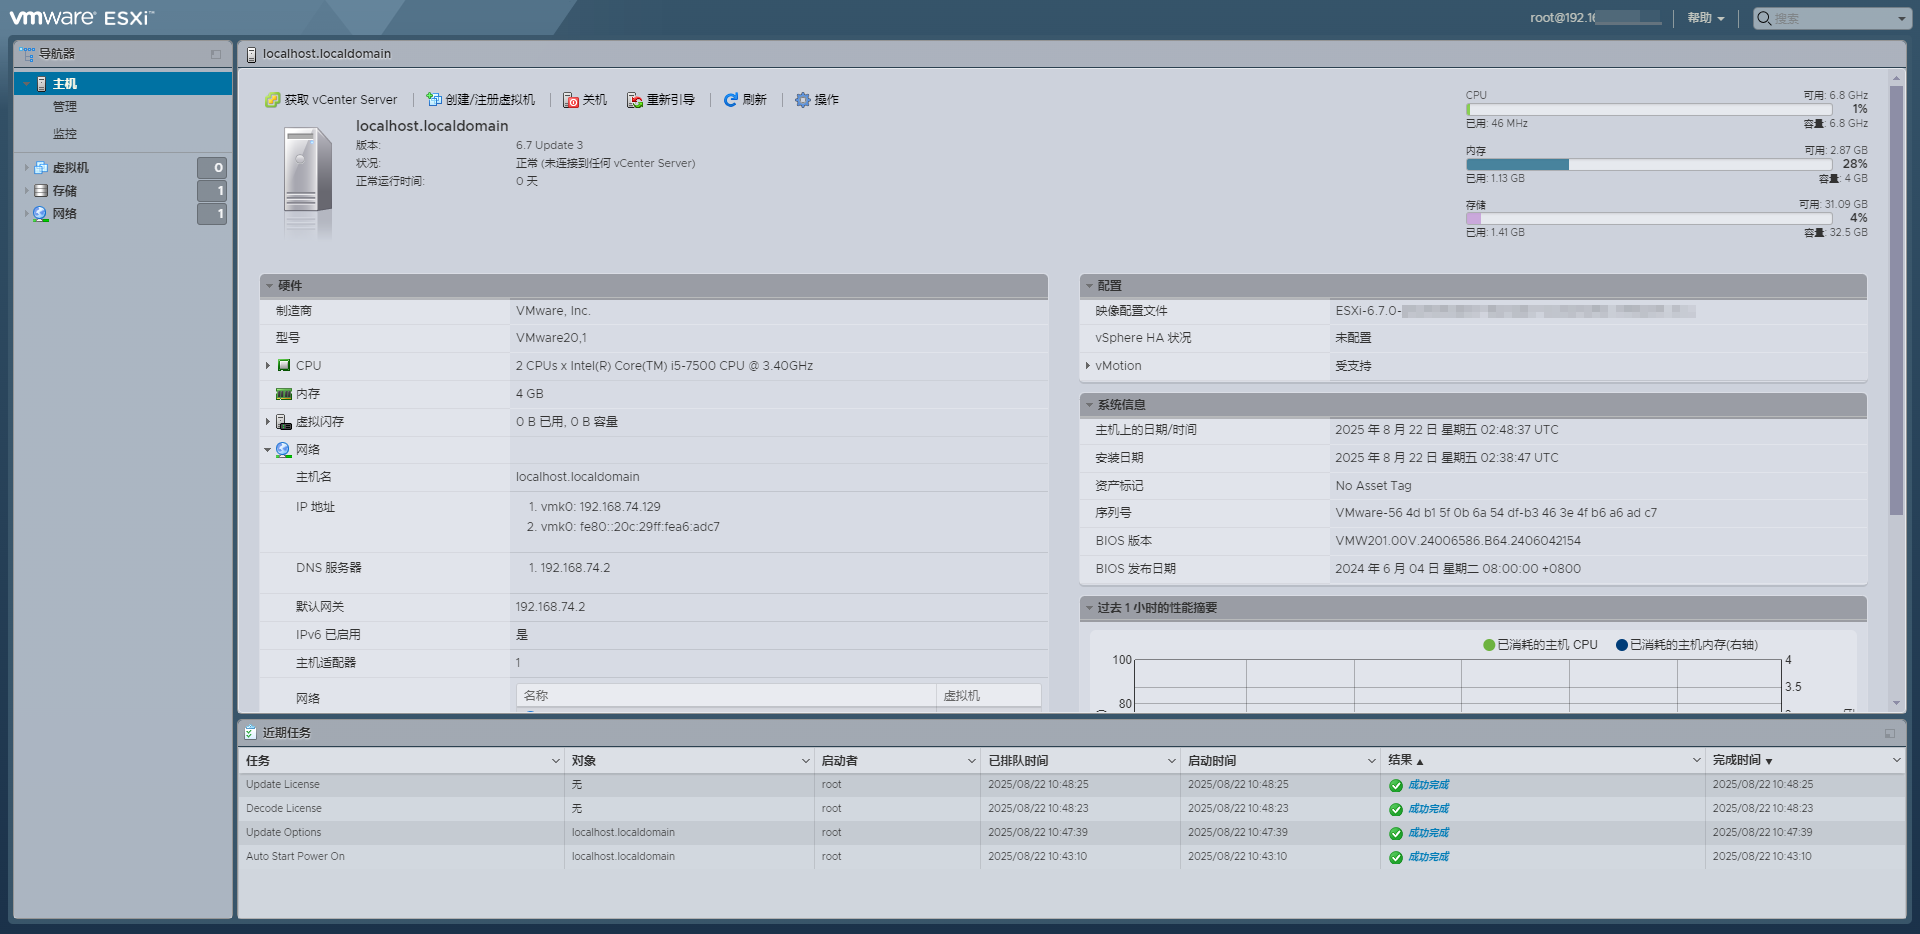Click the 关机 power-off icon
Screen dimensions: 1920x934
pyautogui.click(x=570, y=100)
